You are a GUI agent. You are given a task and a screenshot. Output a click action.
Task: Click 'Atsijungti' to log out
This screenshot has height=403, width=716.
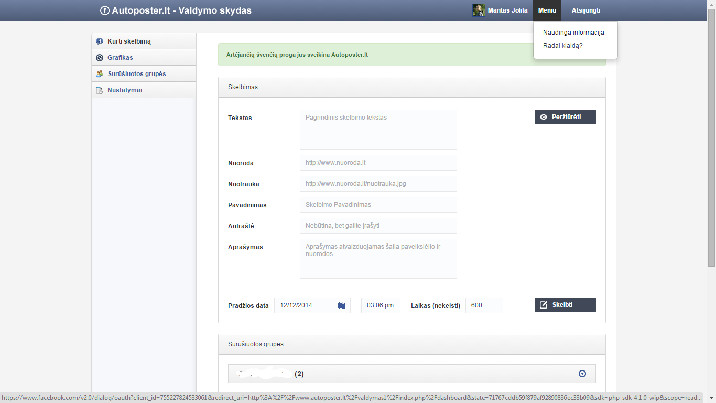tap(585, 10)
